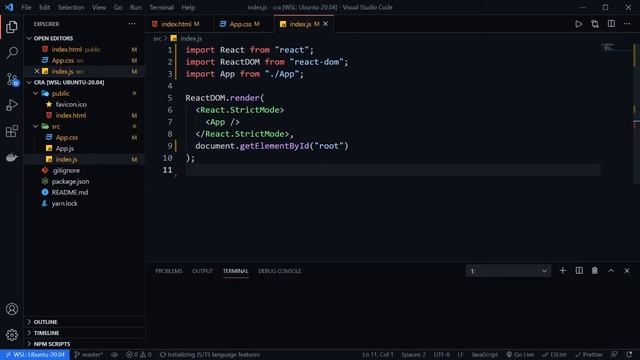Open the Edit menu
The width and height of the screenshot is (640, 360).
[x=44, y=7]
